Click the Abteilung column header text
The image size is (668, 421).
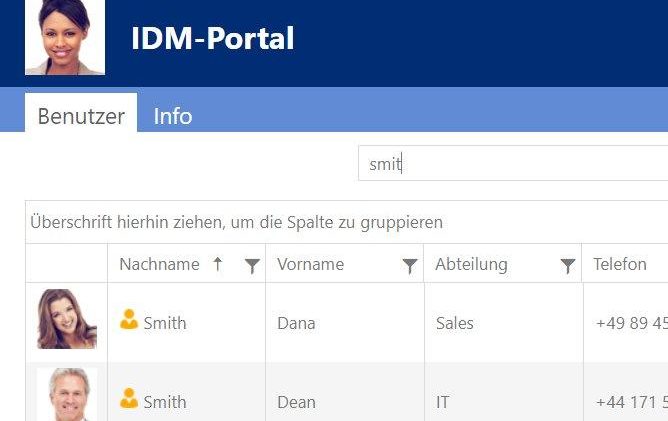coord(471,264)
